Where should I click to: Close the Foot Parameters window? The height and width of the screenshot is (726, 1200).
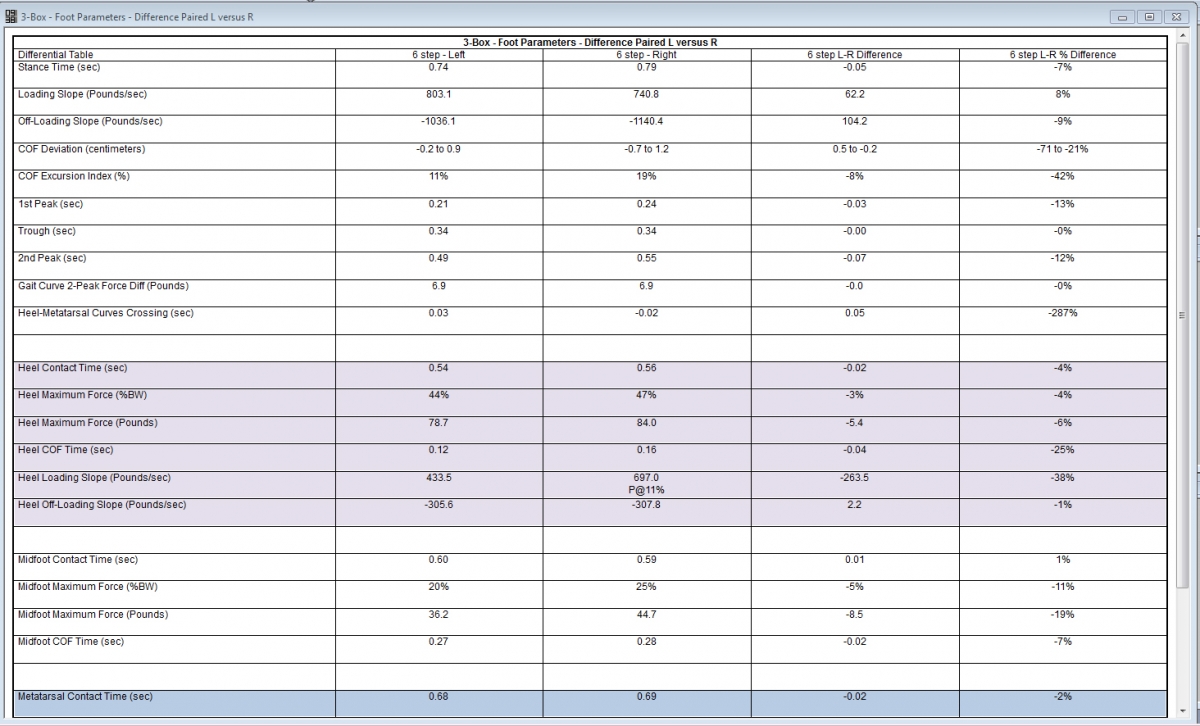point(1175,17)
